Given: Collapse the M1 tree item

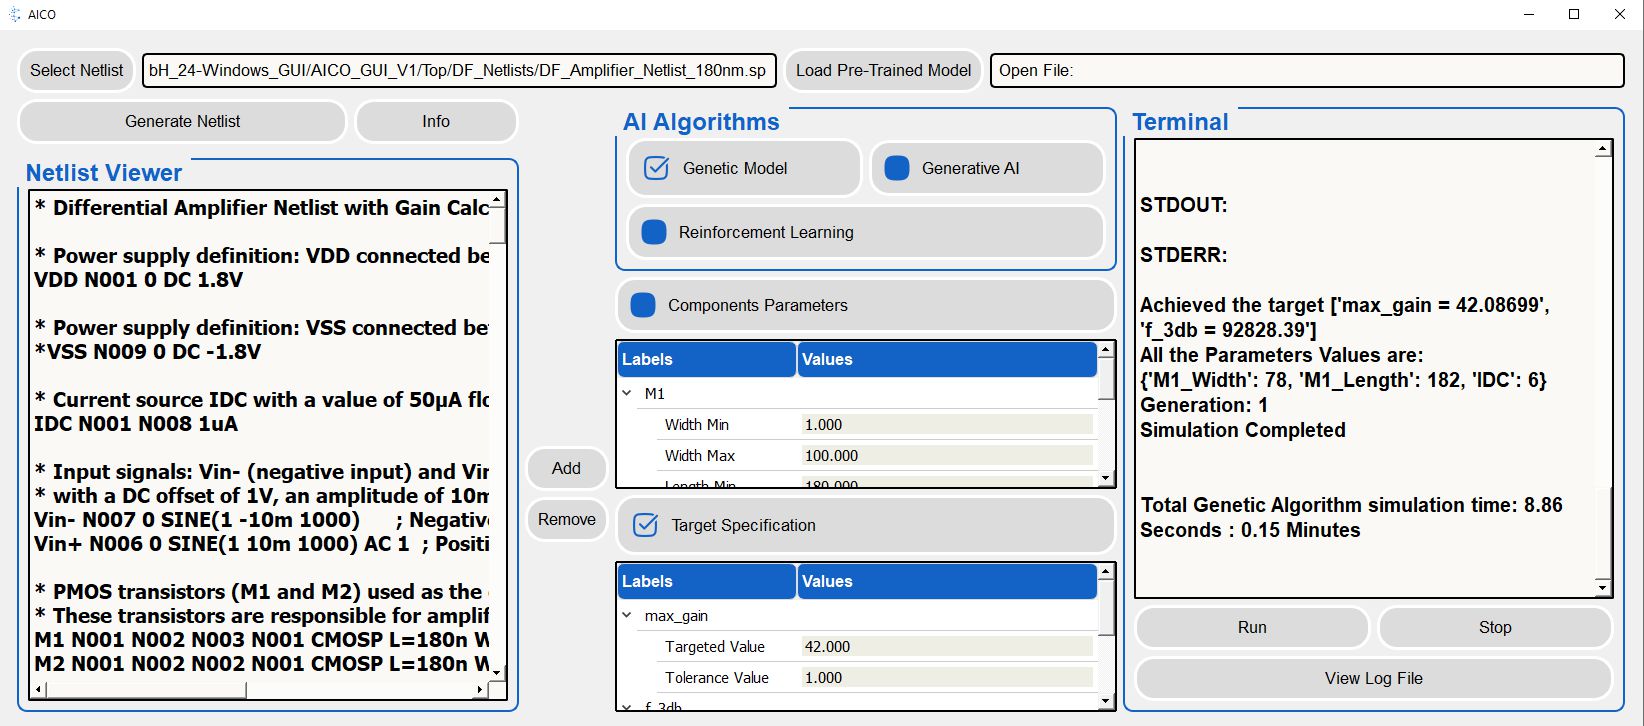Looking at the screenshot, I should click(x=627, y=394).
